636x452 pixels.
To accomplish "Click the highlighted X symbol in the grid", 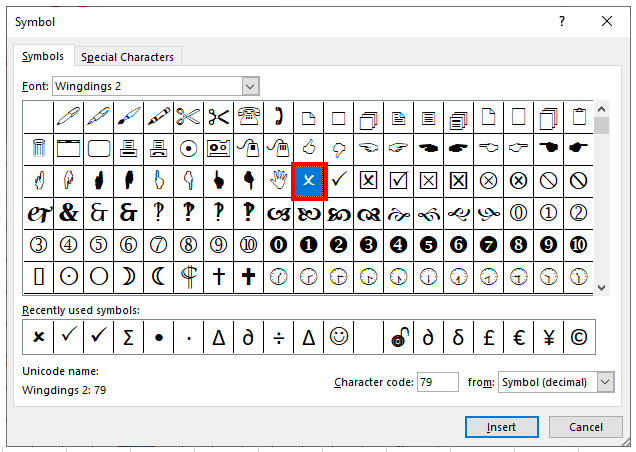I will (309, 180).
